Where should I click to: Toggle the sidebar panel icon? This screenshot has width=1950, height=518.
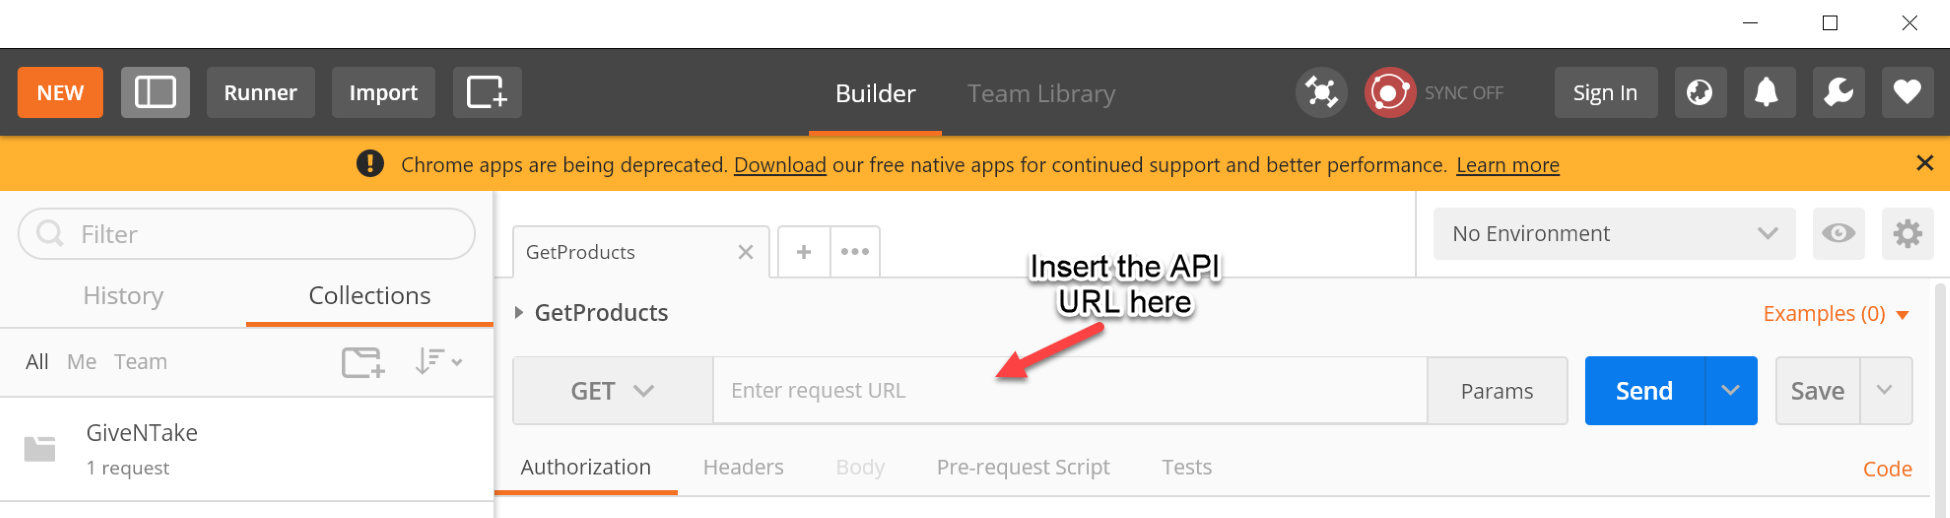[x=155, y=93]
